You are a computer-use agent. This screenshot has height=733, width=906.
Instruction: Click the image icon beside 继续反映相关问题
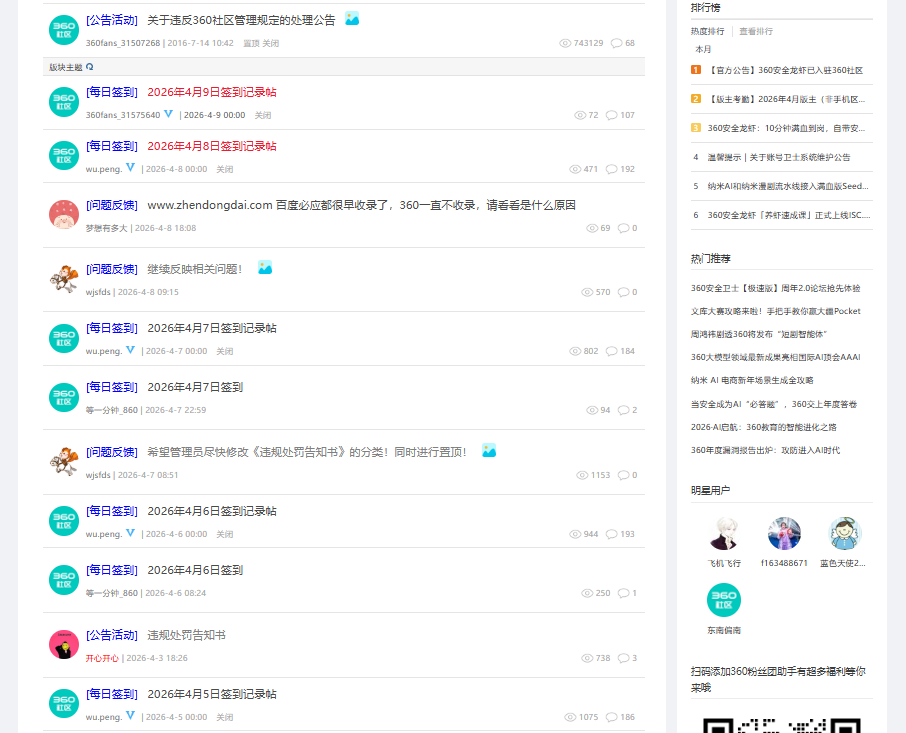coord(265,267)
